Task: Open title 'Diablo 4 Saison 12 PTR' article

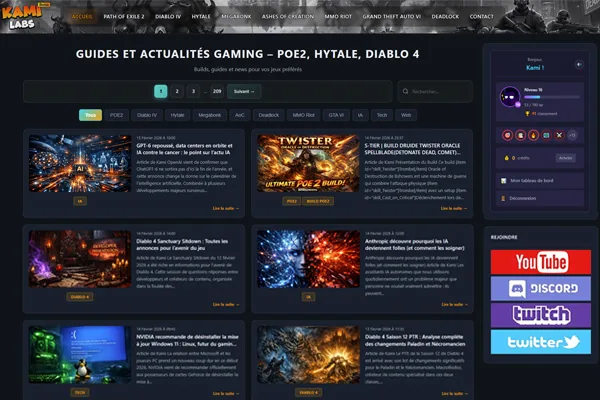Action: point(415,341)
